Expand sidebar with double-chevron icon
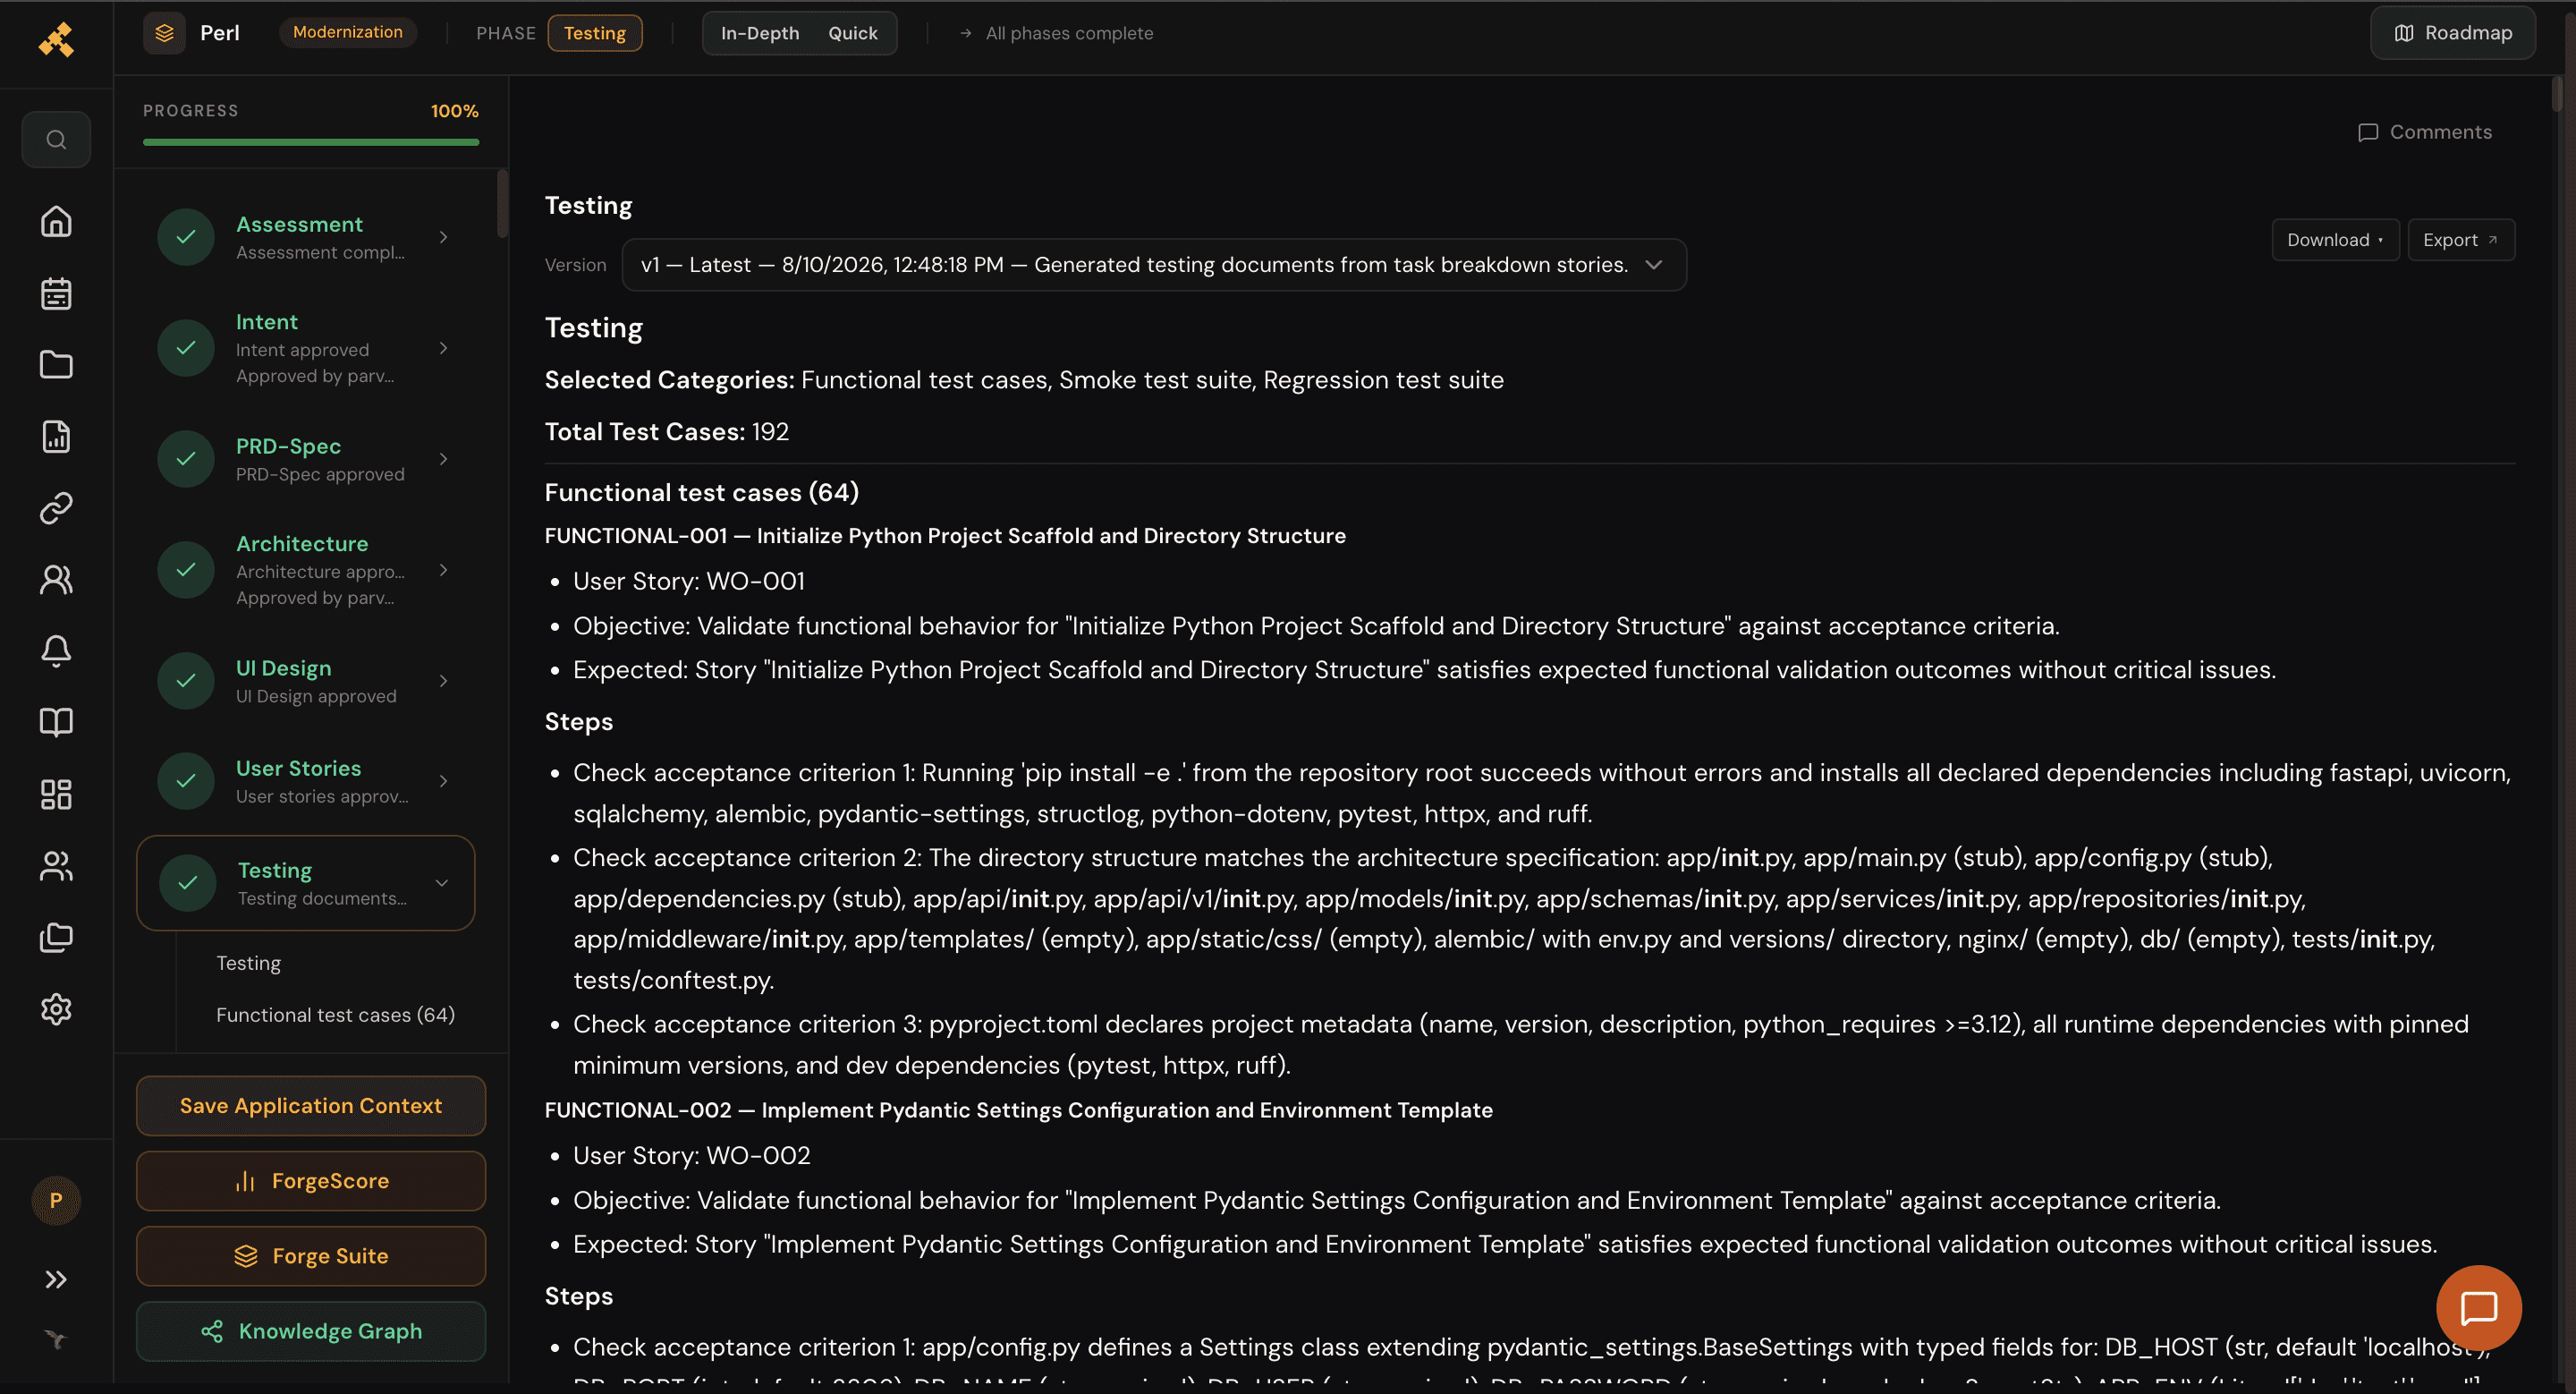Image resolution: width=2576 pixels, height=1394 pixels. click(56, 1279)
